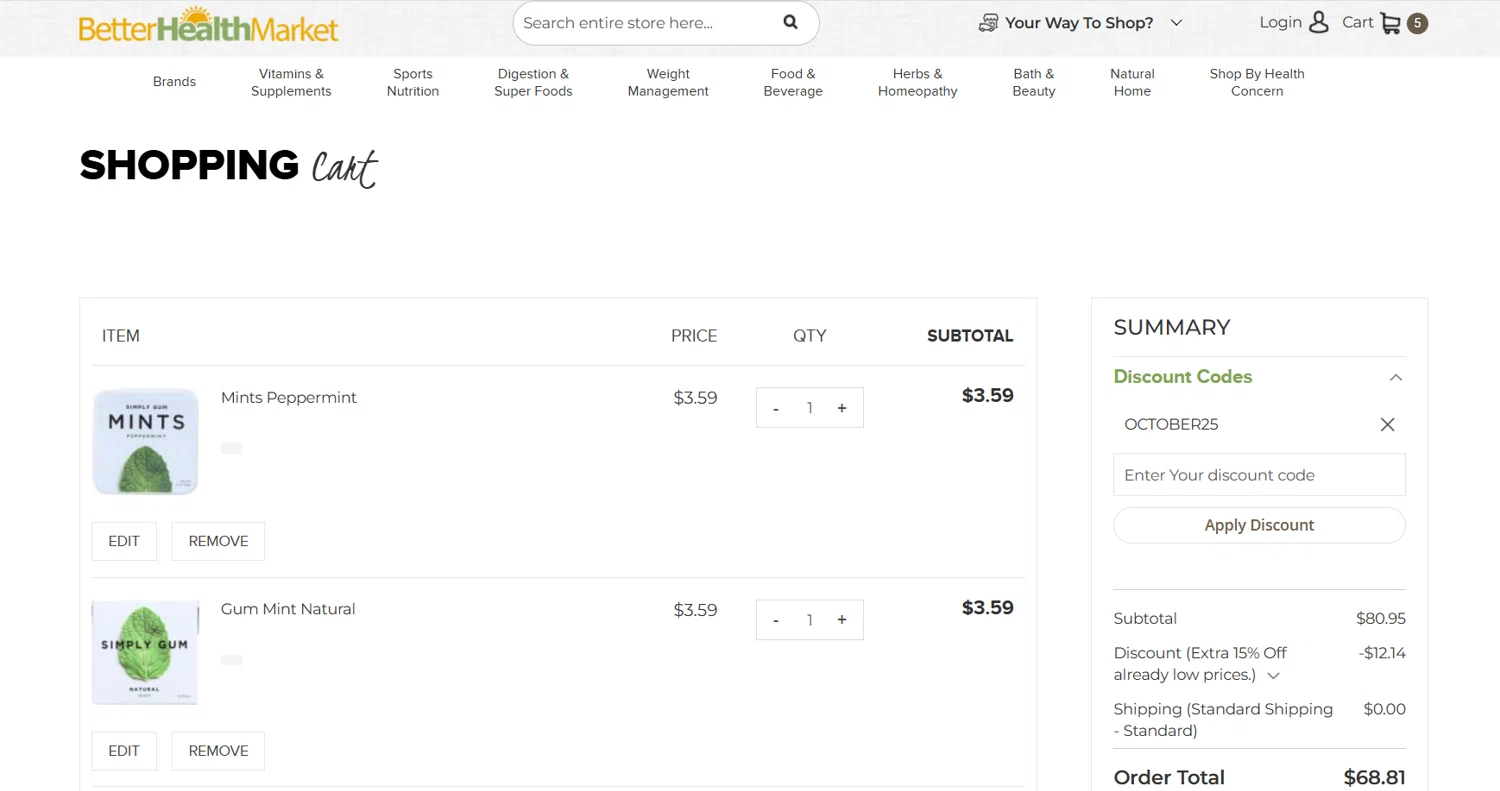The image size is (1500, 791).
Task: Click the Order Total $68.81 amount
Action: (1375, 777)
